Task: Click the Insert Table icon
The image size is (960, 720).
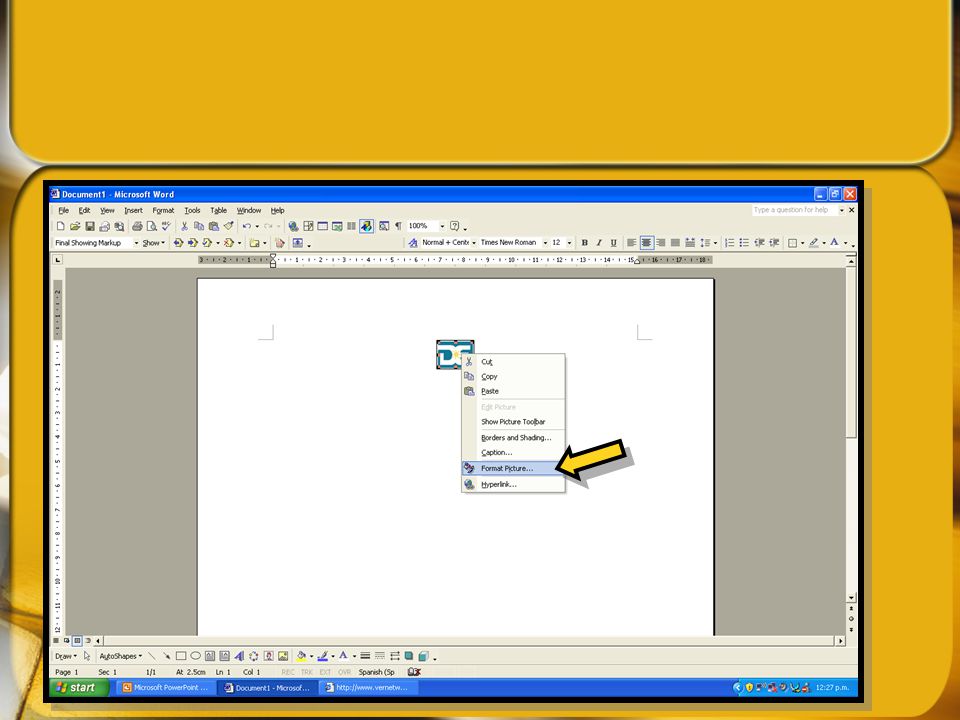Action: [323, 227]
